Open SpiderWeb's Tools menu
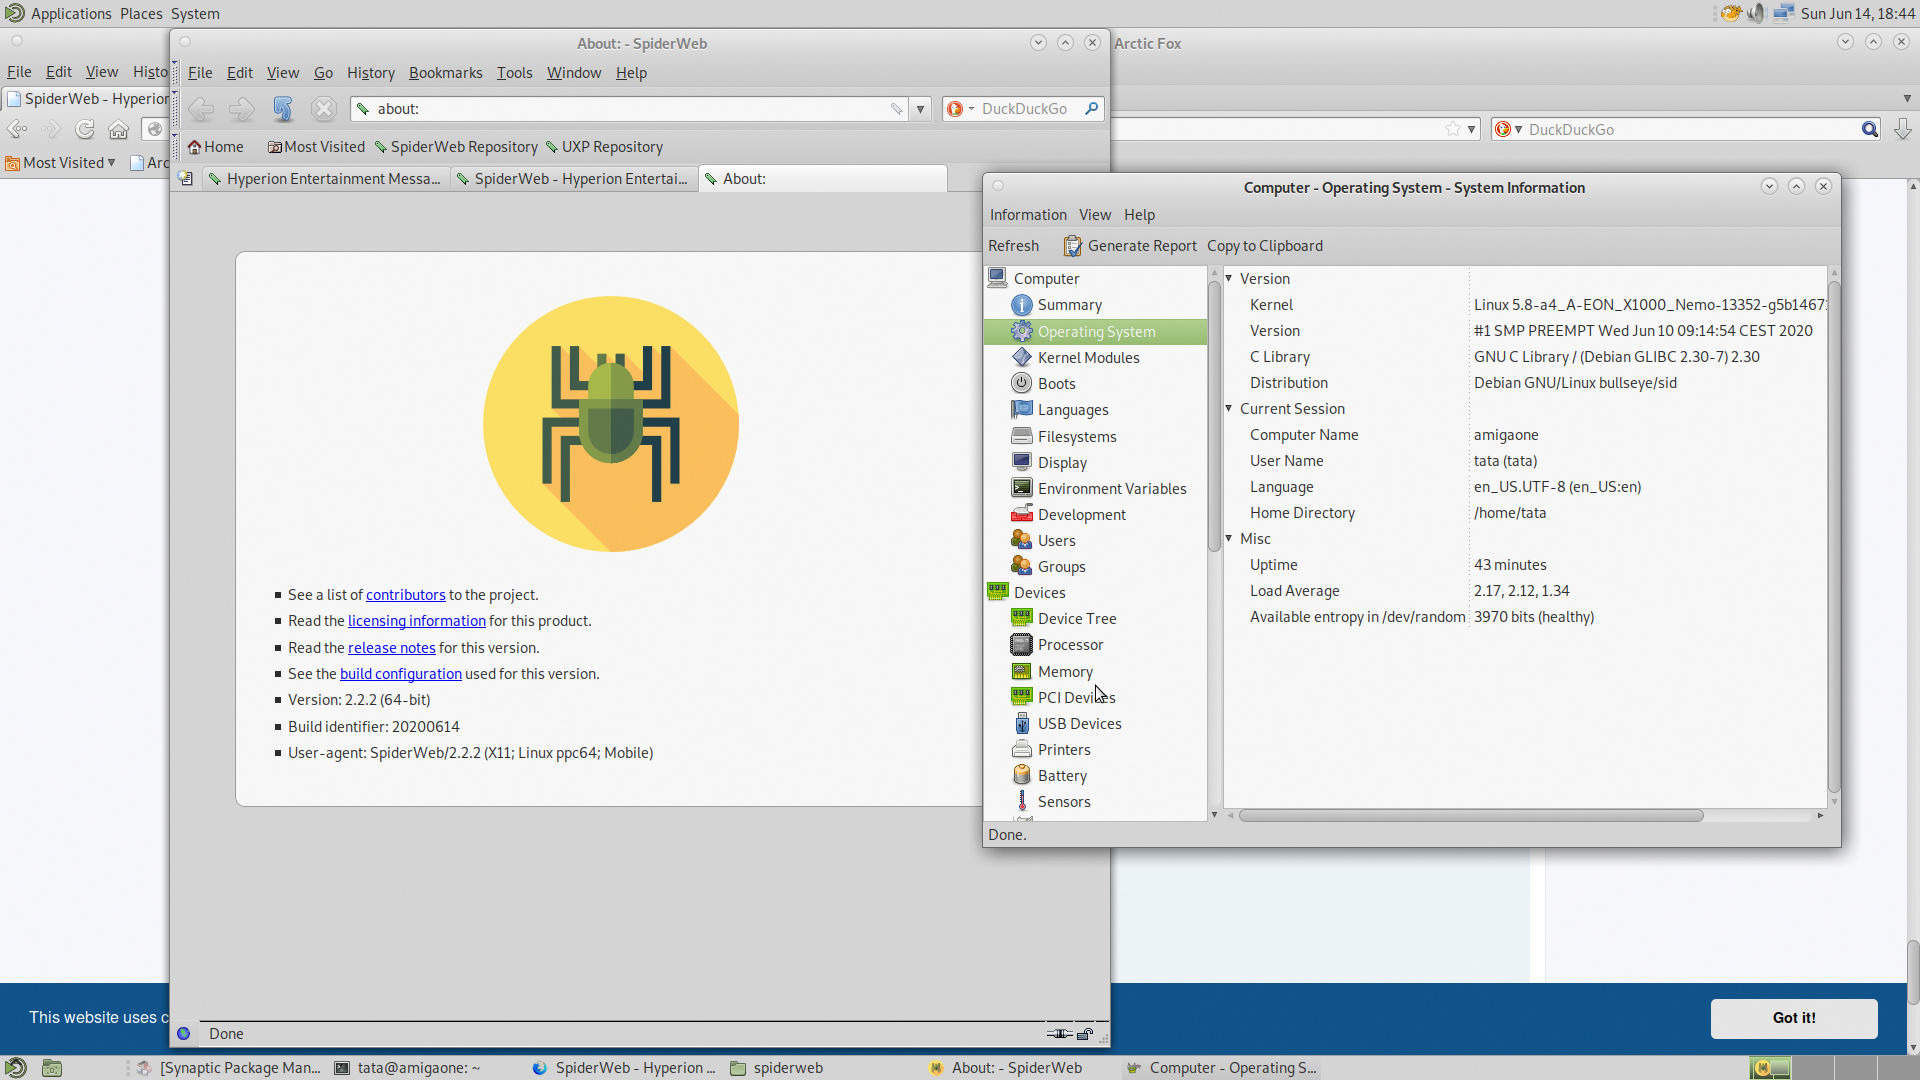This screenshot has height=1080, width=1920. point(514,73)
